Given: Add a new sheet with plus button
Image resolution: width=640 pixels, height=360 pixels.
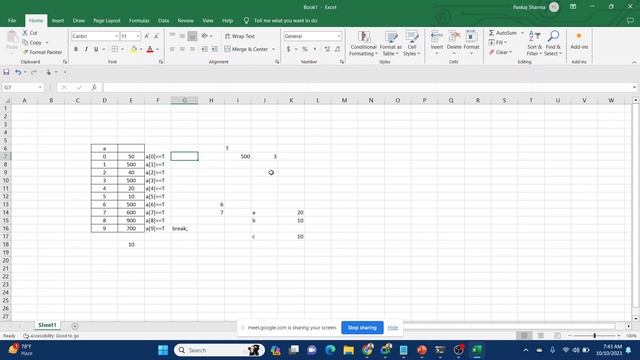Looking at the screenshot, I should pyautogui.click(x=75, y=326).
